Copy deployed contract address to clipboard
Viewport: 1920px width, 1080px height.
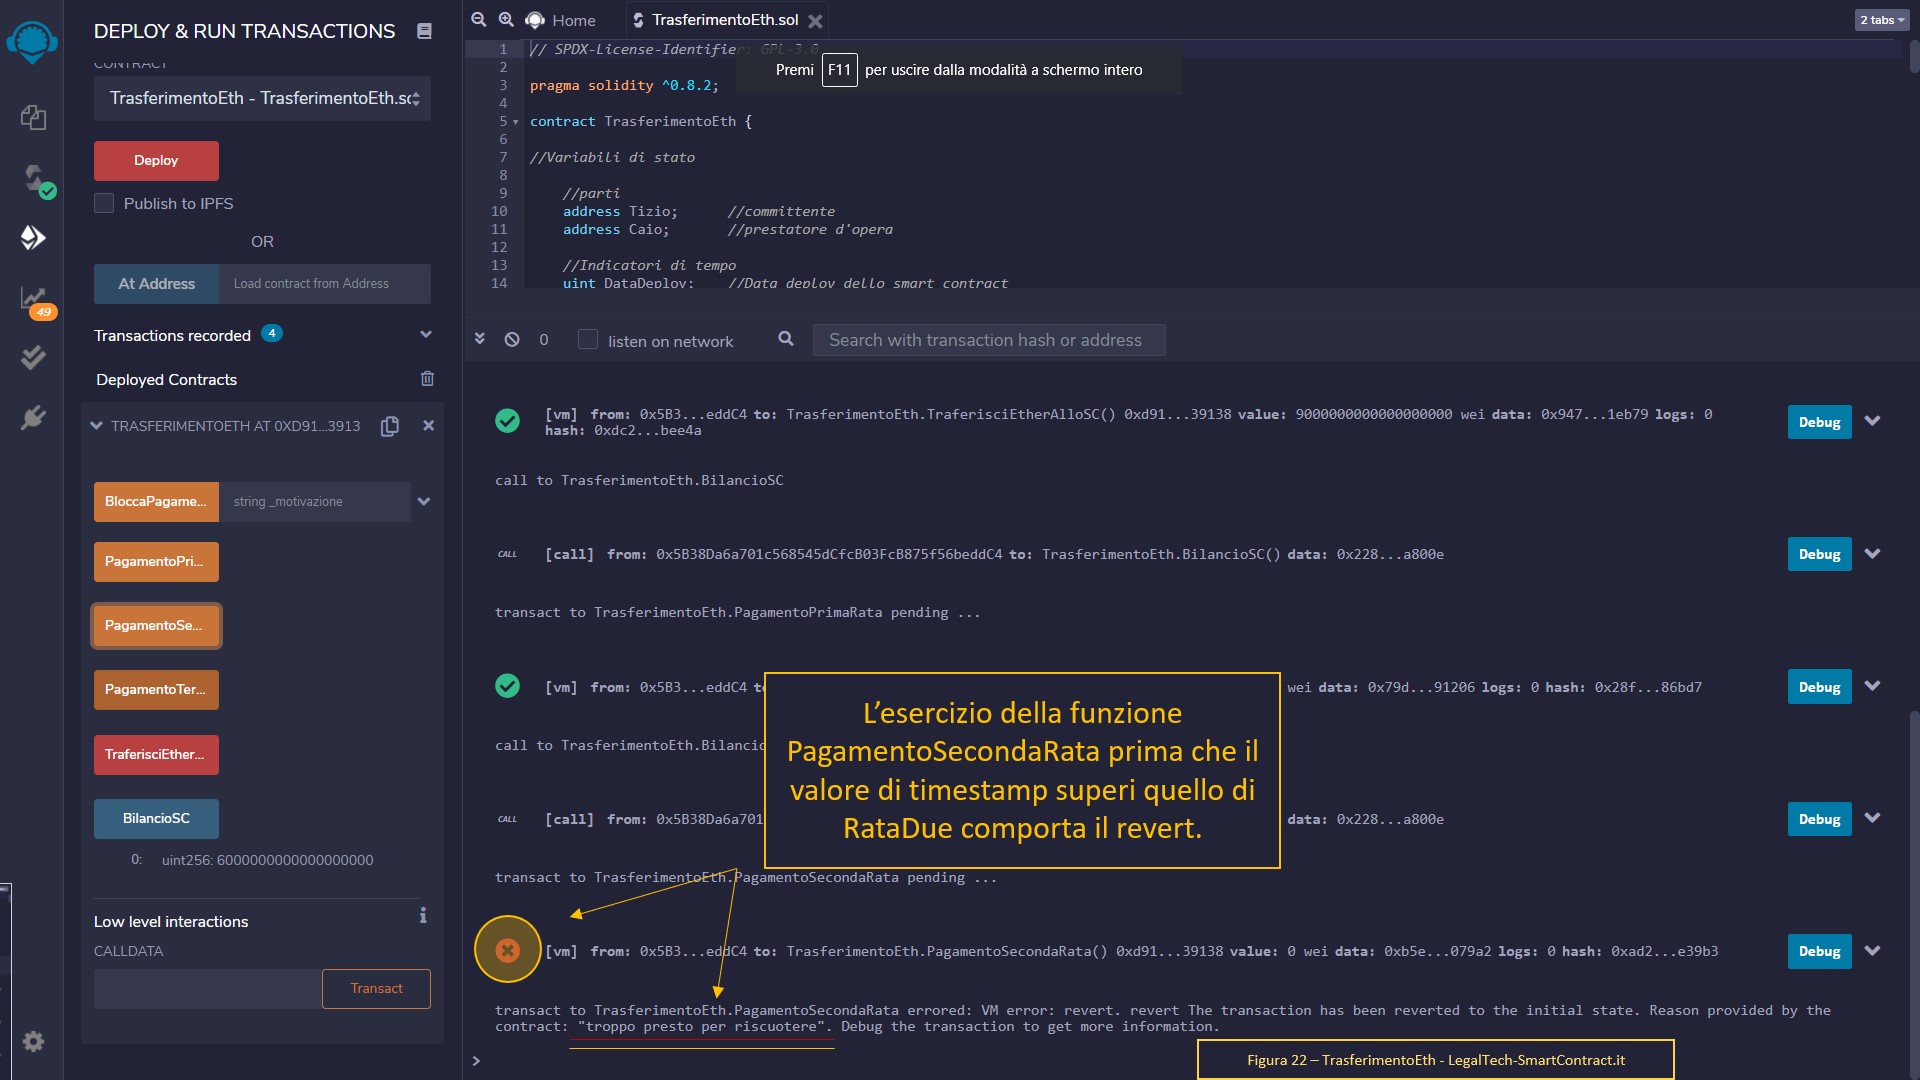[x=390, y=426]
